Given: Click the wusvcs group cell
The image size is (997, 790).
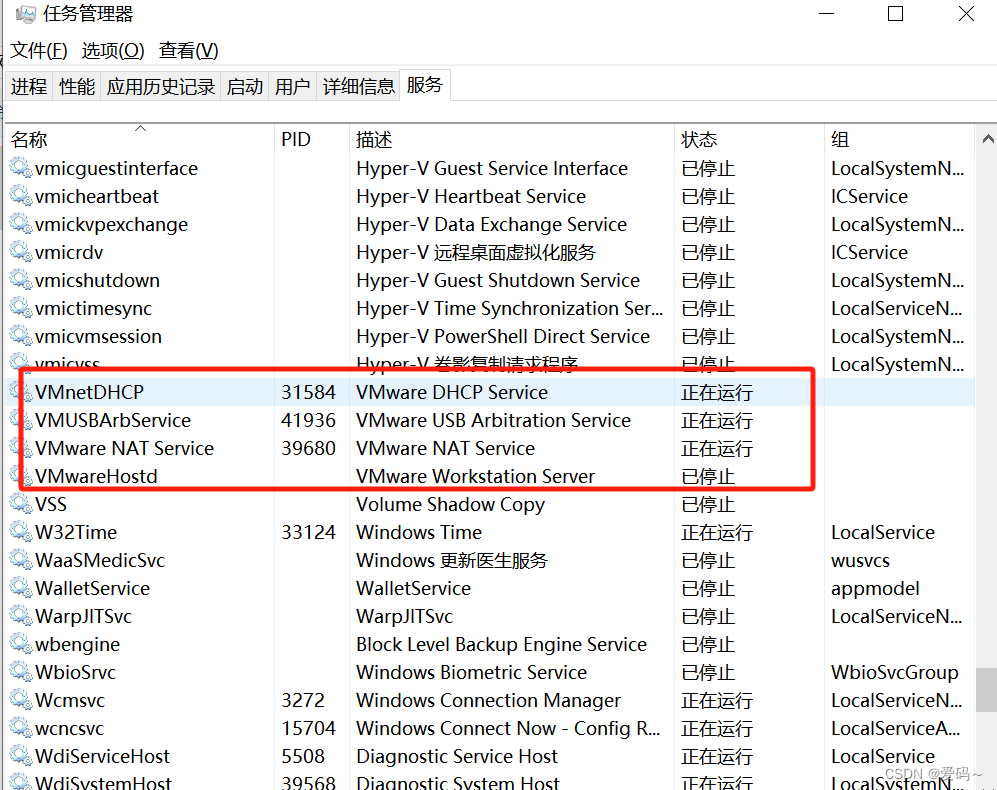Looking at the screenshot, I should [860, 560].
